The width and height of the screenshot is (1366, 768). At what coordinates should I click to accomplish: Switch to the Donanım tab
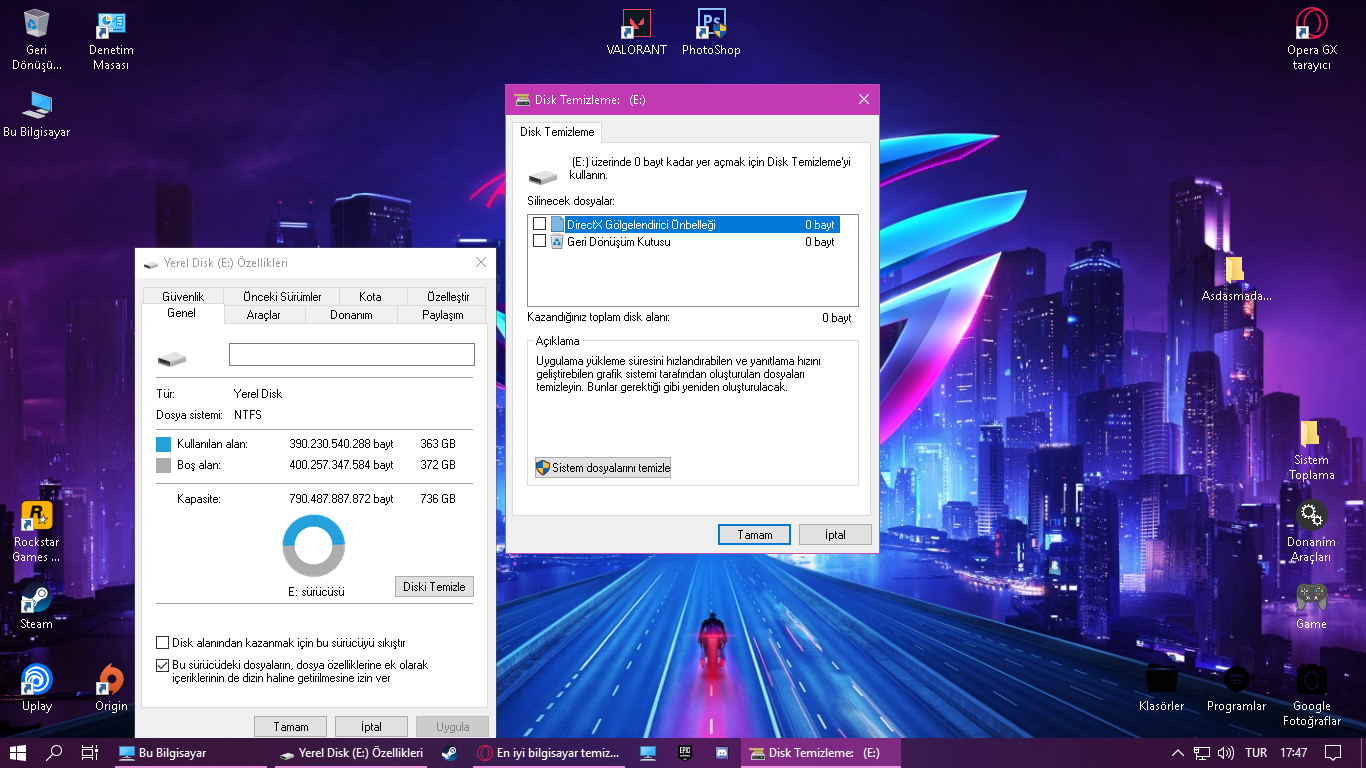(x=351, y=315)
